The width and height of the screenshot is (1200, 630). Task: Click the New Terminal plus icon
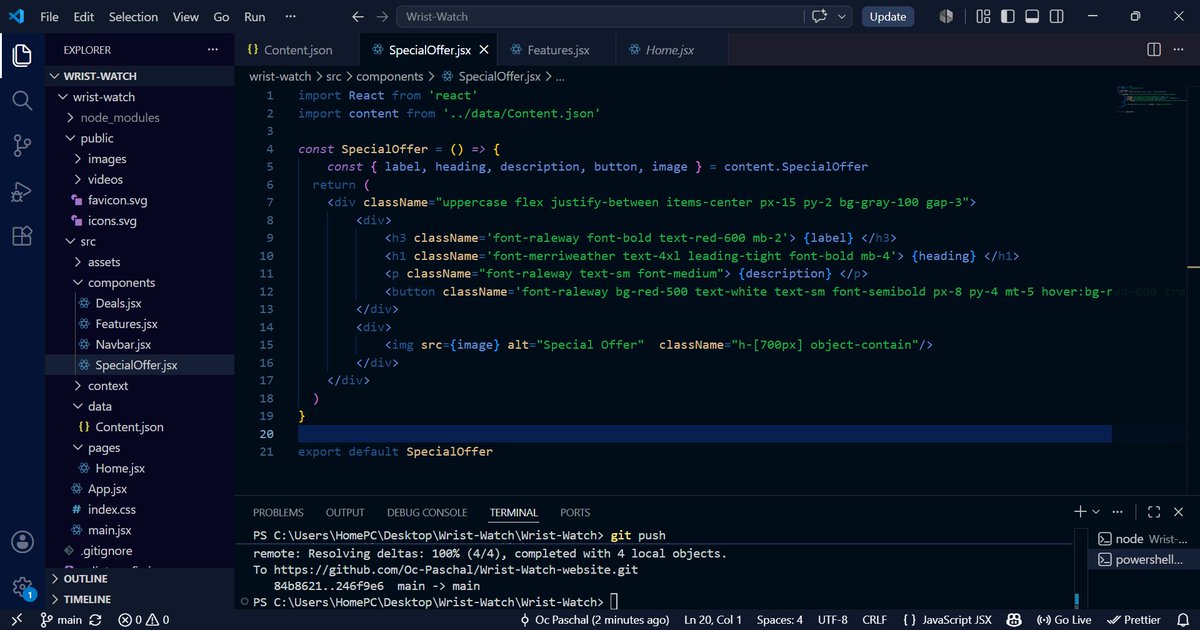point(1080,512)
